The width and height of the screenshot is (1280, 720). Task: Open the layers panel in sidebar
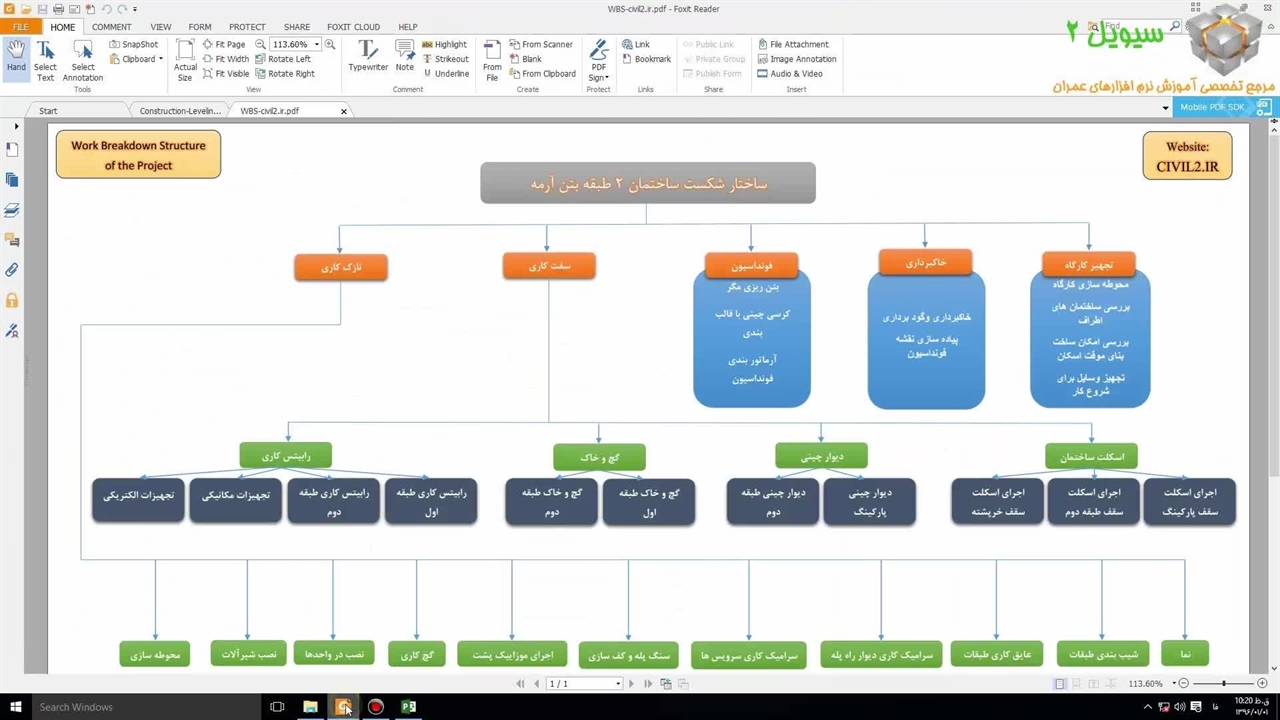pos(12,210)
